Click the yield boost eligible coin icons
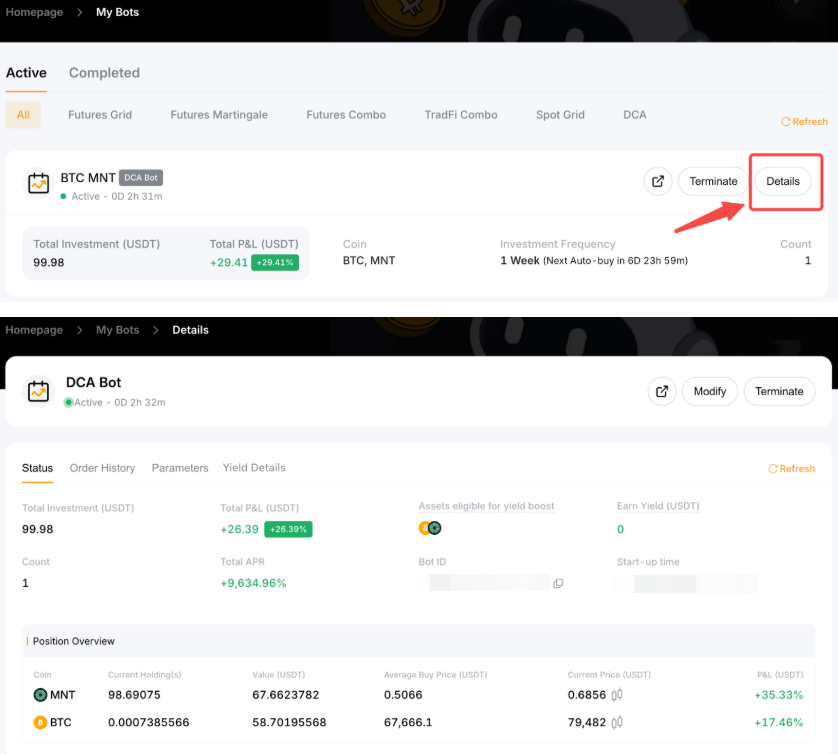 click(430, 528)
